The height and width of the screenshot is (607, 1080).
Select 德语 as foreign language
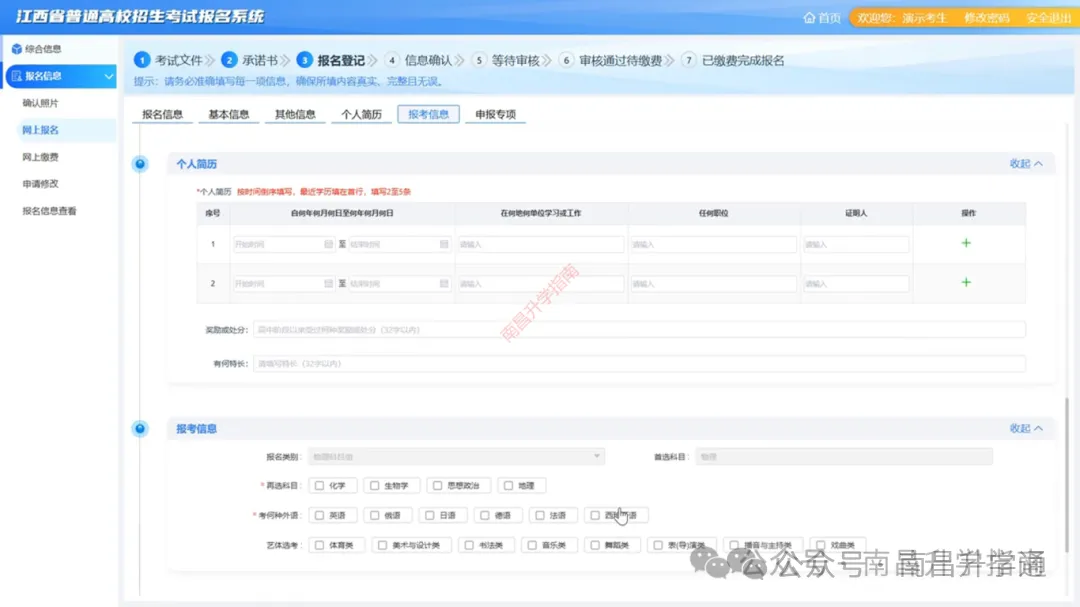[x=484, y=515]
